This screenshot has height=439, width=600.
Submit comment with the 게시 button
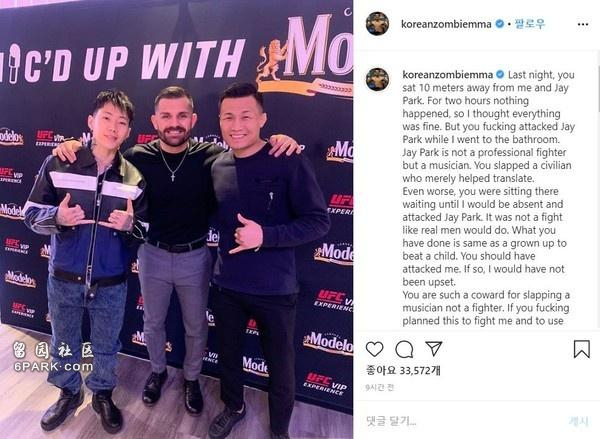coord(578,421)
